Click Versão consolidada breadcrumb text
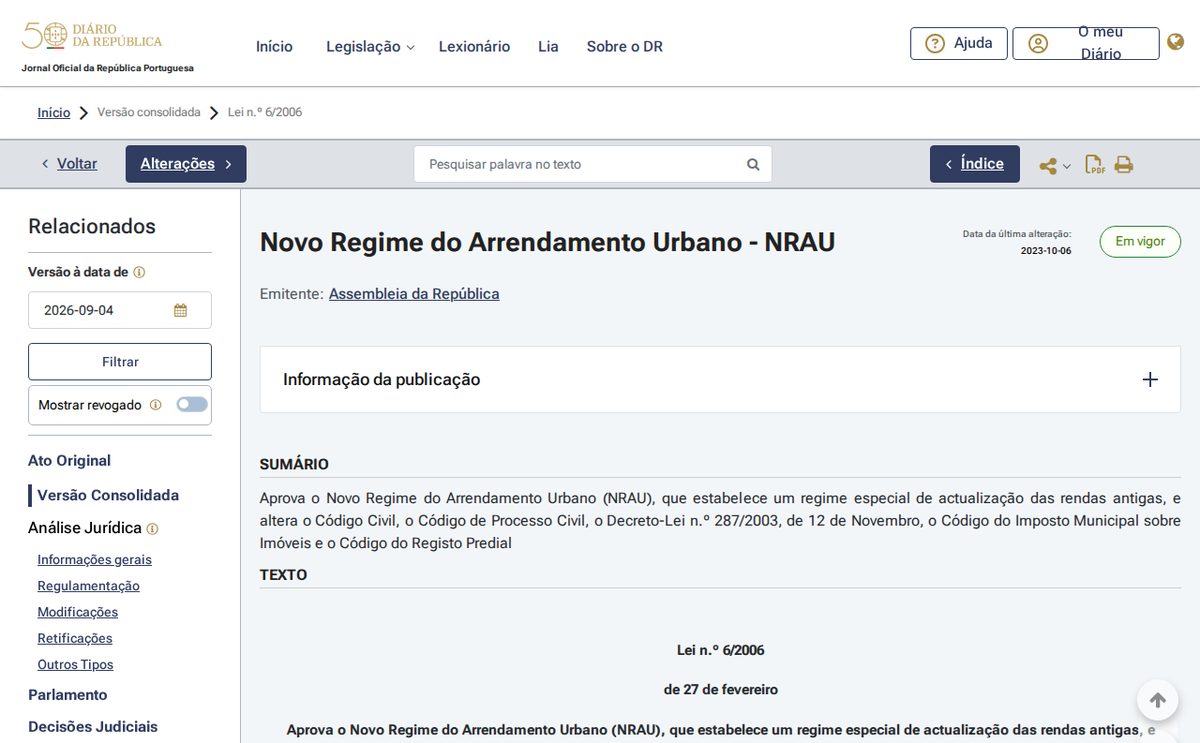The width and height of the screenshot is (1200, 743). [149, 112]
